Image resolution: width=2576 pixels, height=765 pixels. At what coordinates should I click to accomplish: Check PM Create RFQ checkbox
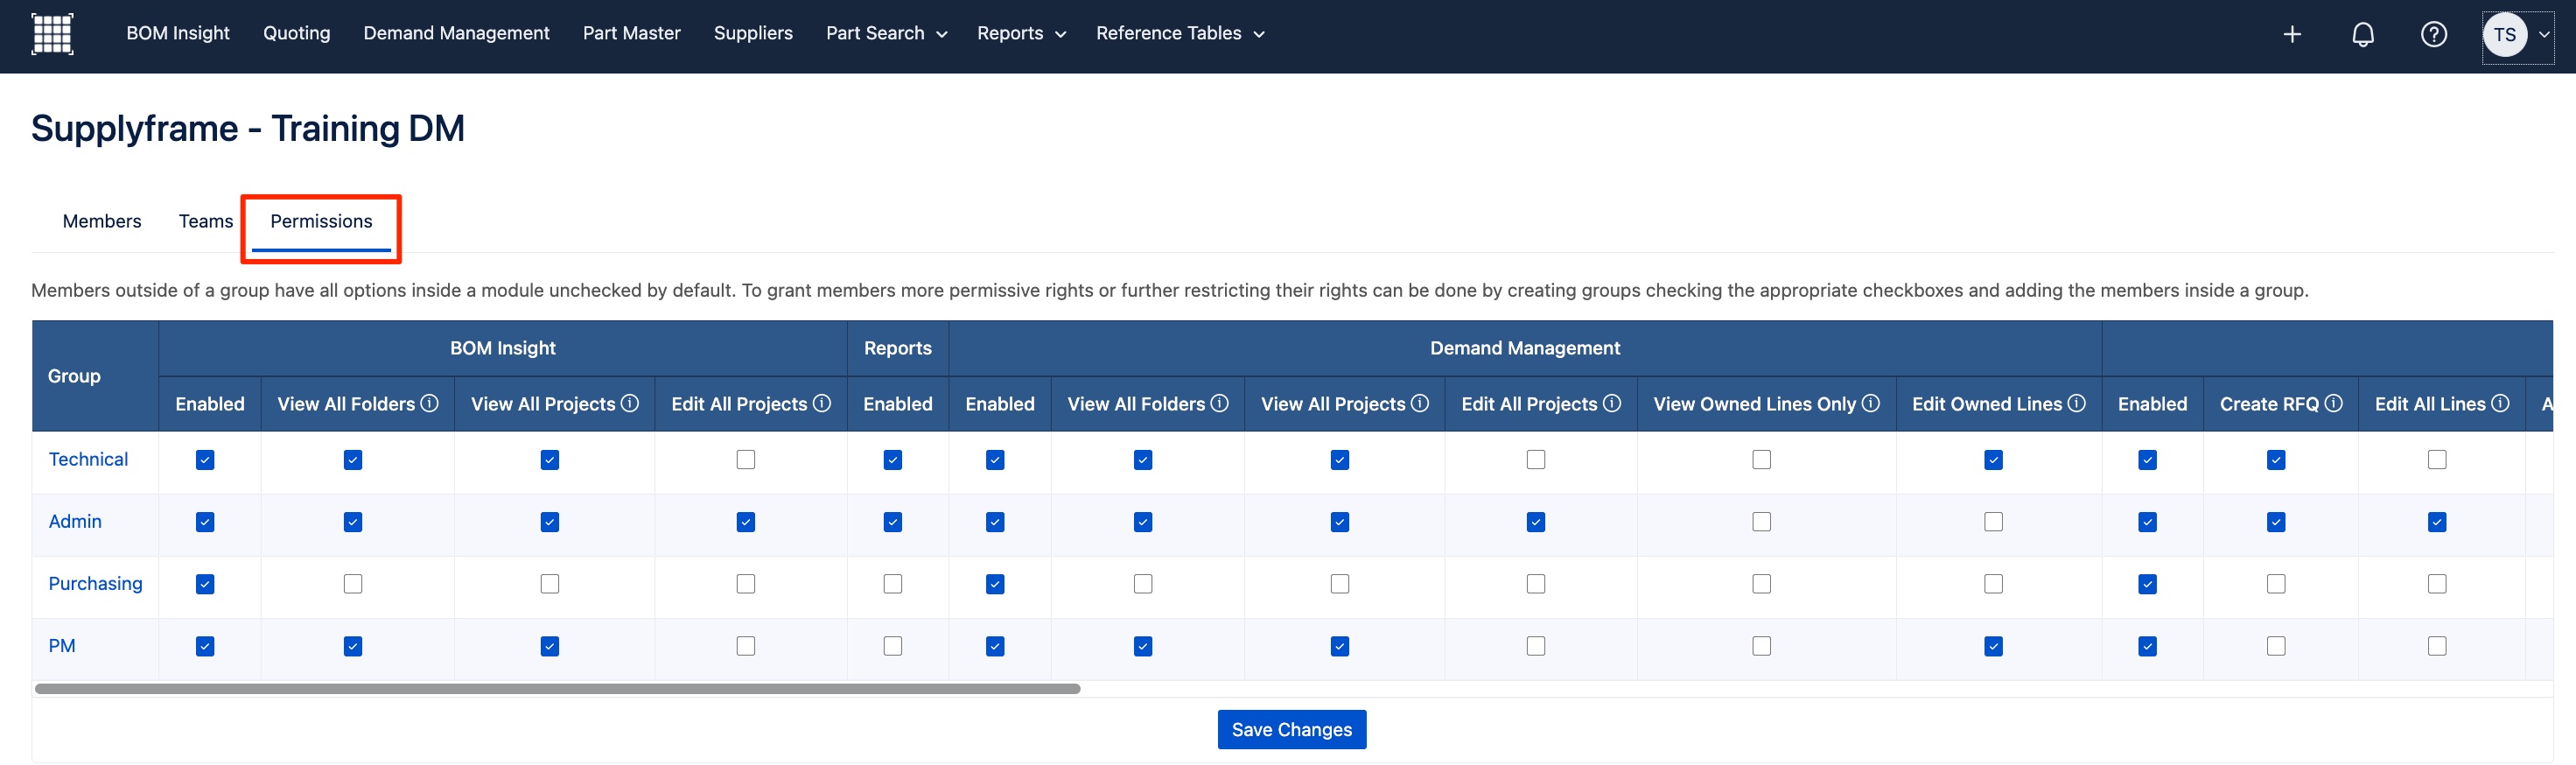coord(2276,646)
